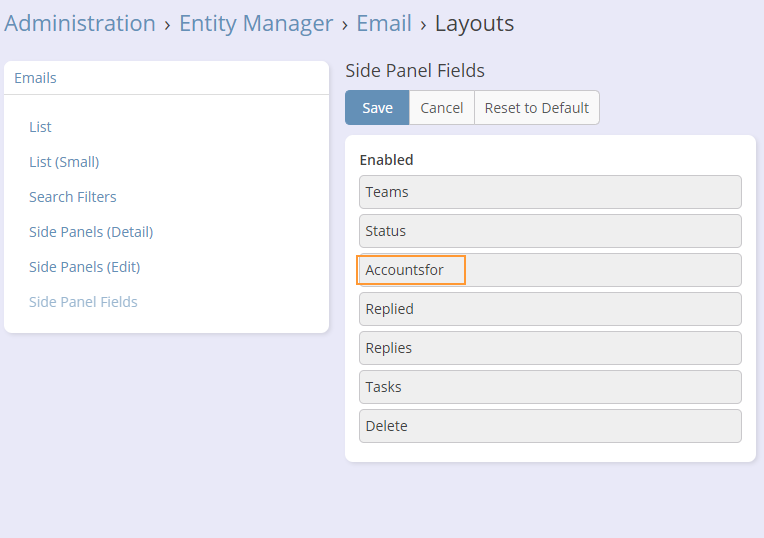
Task: Click the Tasks field row
Action: point(550,387)
